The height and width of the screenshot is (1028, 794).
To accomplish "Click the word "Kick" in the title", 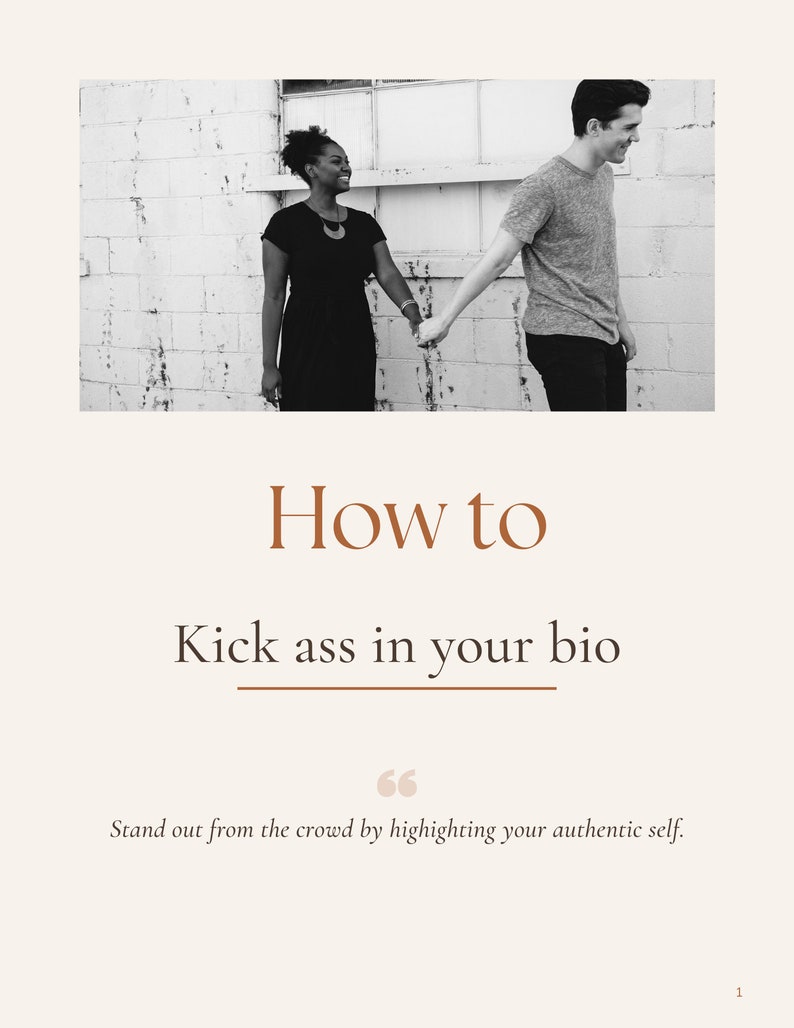I will click(x=226, y=643).
